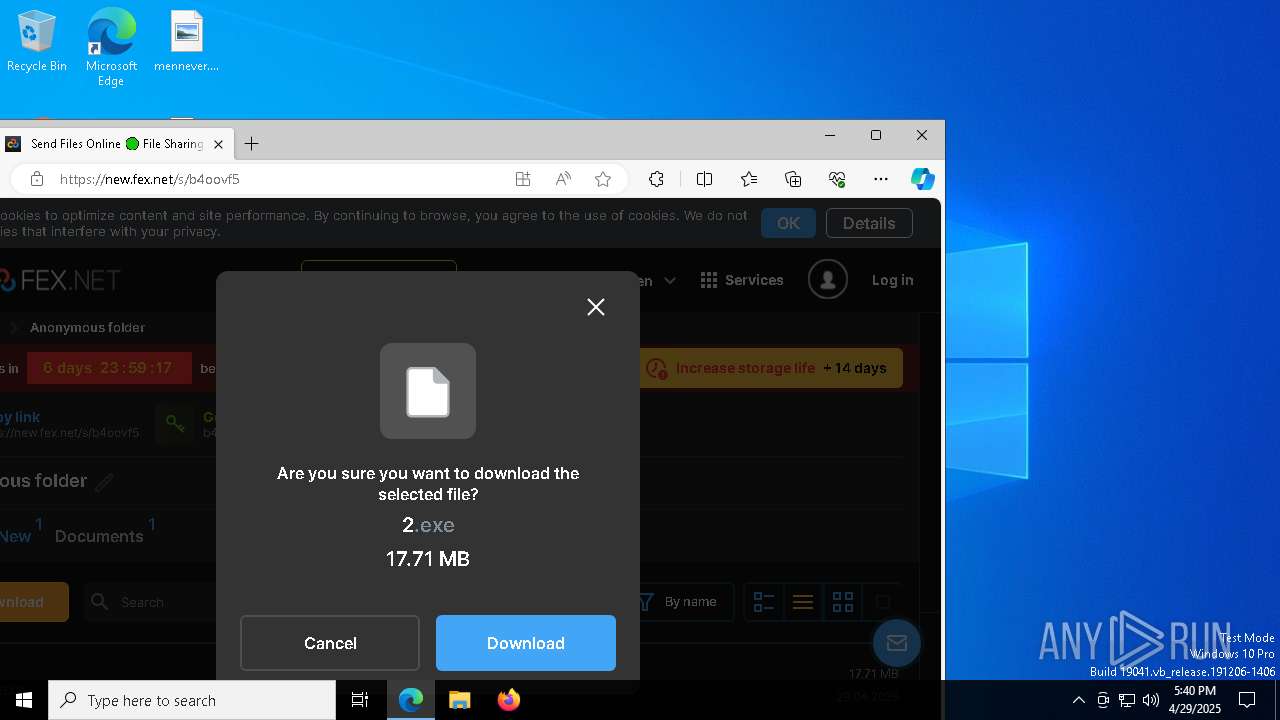Image resolution: width=1280 pixels, height=720 pixels.
Task: Show hidden tray icons chevron
Action: point(1078,700)
